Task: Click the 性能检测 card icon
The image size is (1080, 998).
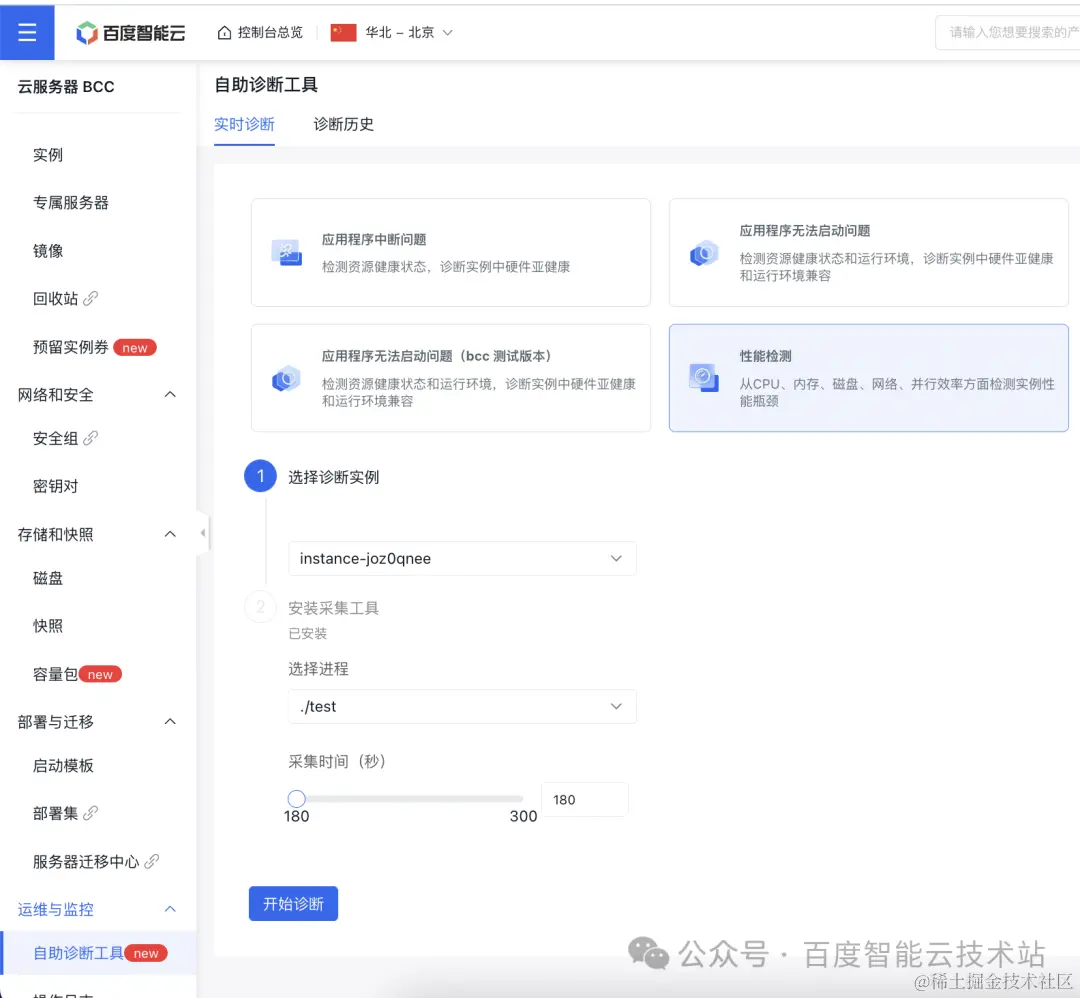Action: pos(704,378)
